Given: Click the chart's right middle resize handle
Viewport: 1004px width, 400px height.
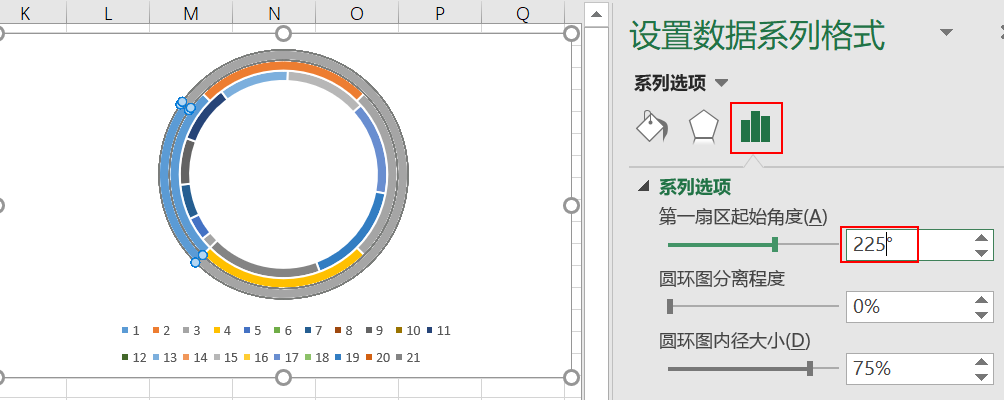Looking at the screenshot, I should click(572, 205).
